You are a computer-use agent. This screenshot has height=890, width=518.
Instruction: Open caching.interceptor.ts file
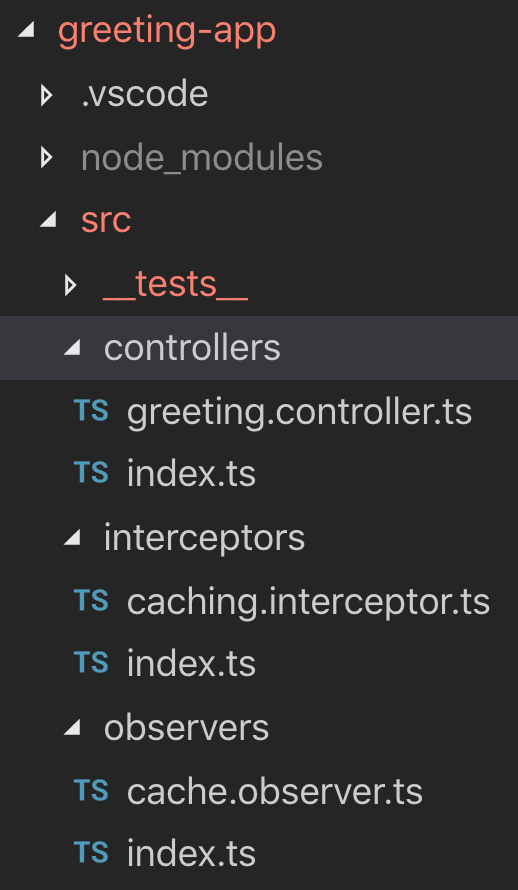click(x=308, y=602)
